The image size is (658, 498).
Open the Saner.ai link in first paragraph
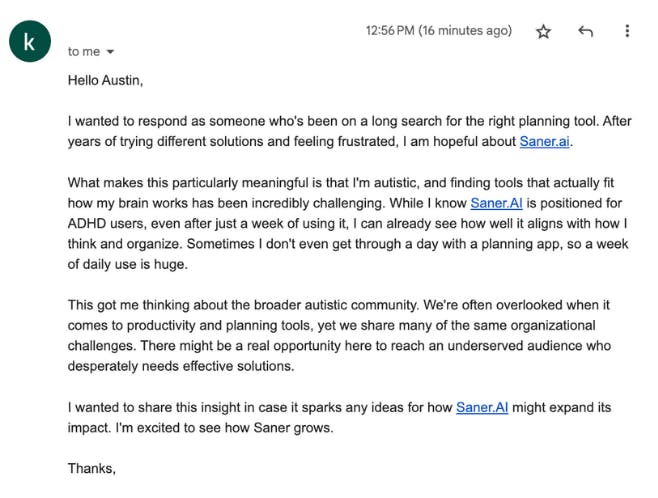point(545,142)
